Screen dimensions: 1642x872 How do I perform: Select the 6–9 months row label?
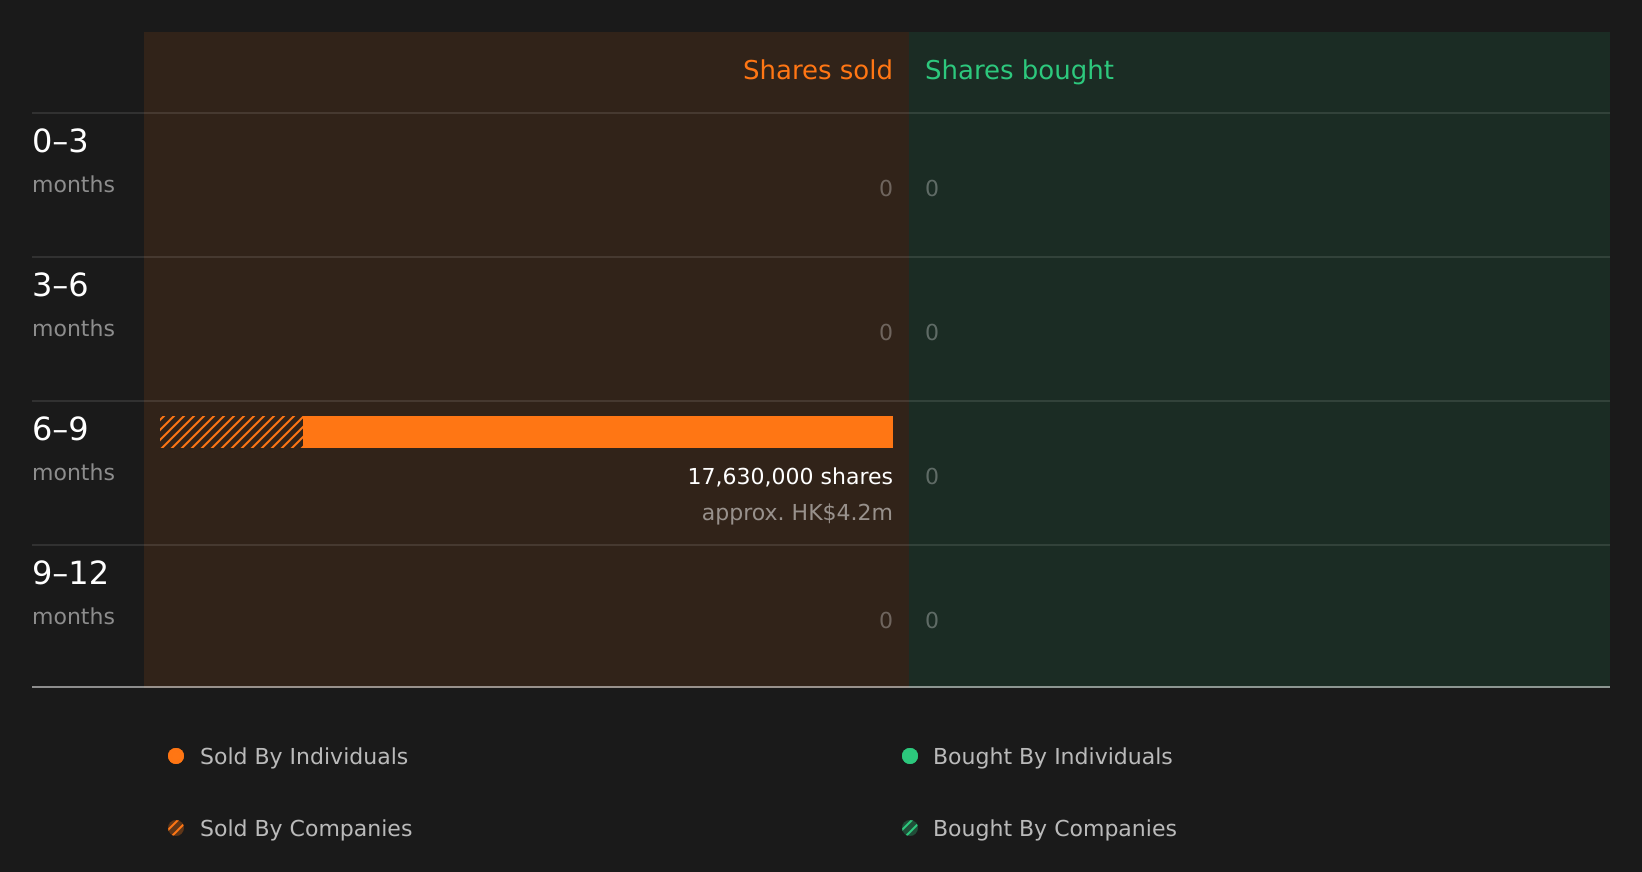(x=73, y=450)
